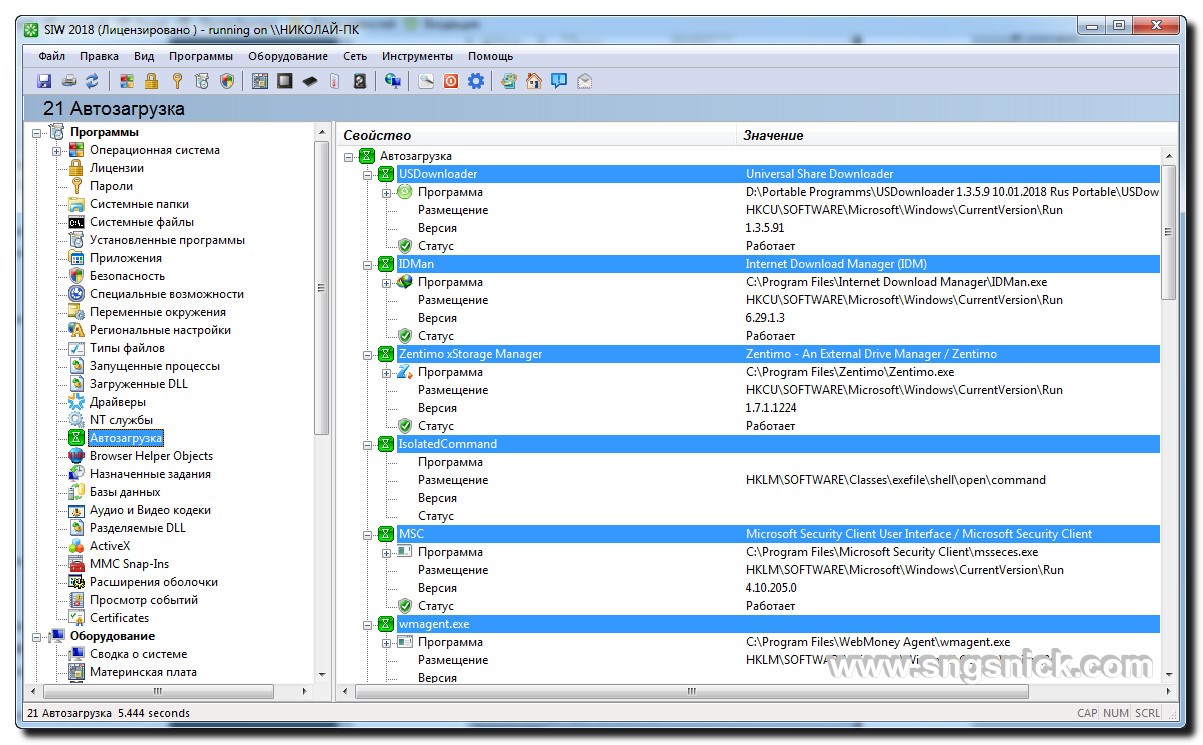This screenshot has height=745, width=1203.
Task: Click the left tree horizontal scrollbar
Action: click(x=168, y=691)
